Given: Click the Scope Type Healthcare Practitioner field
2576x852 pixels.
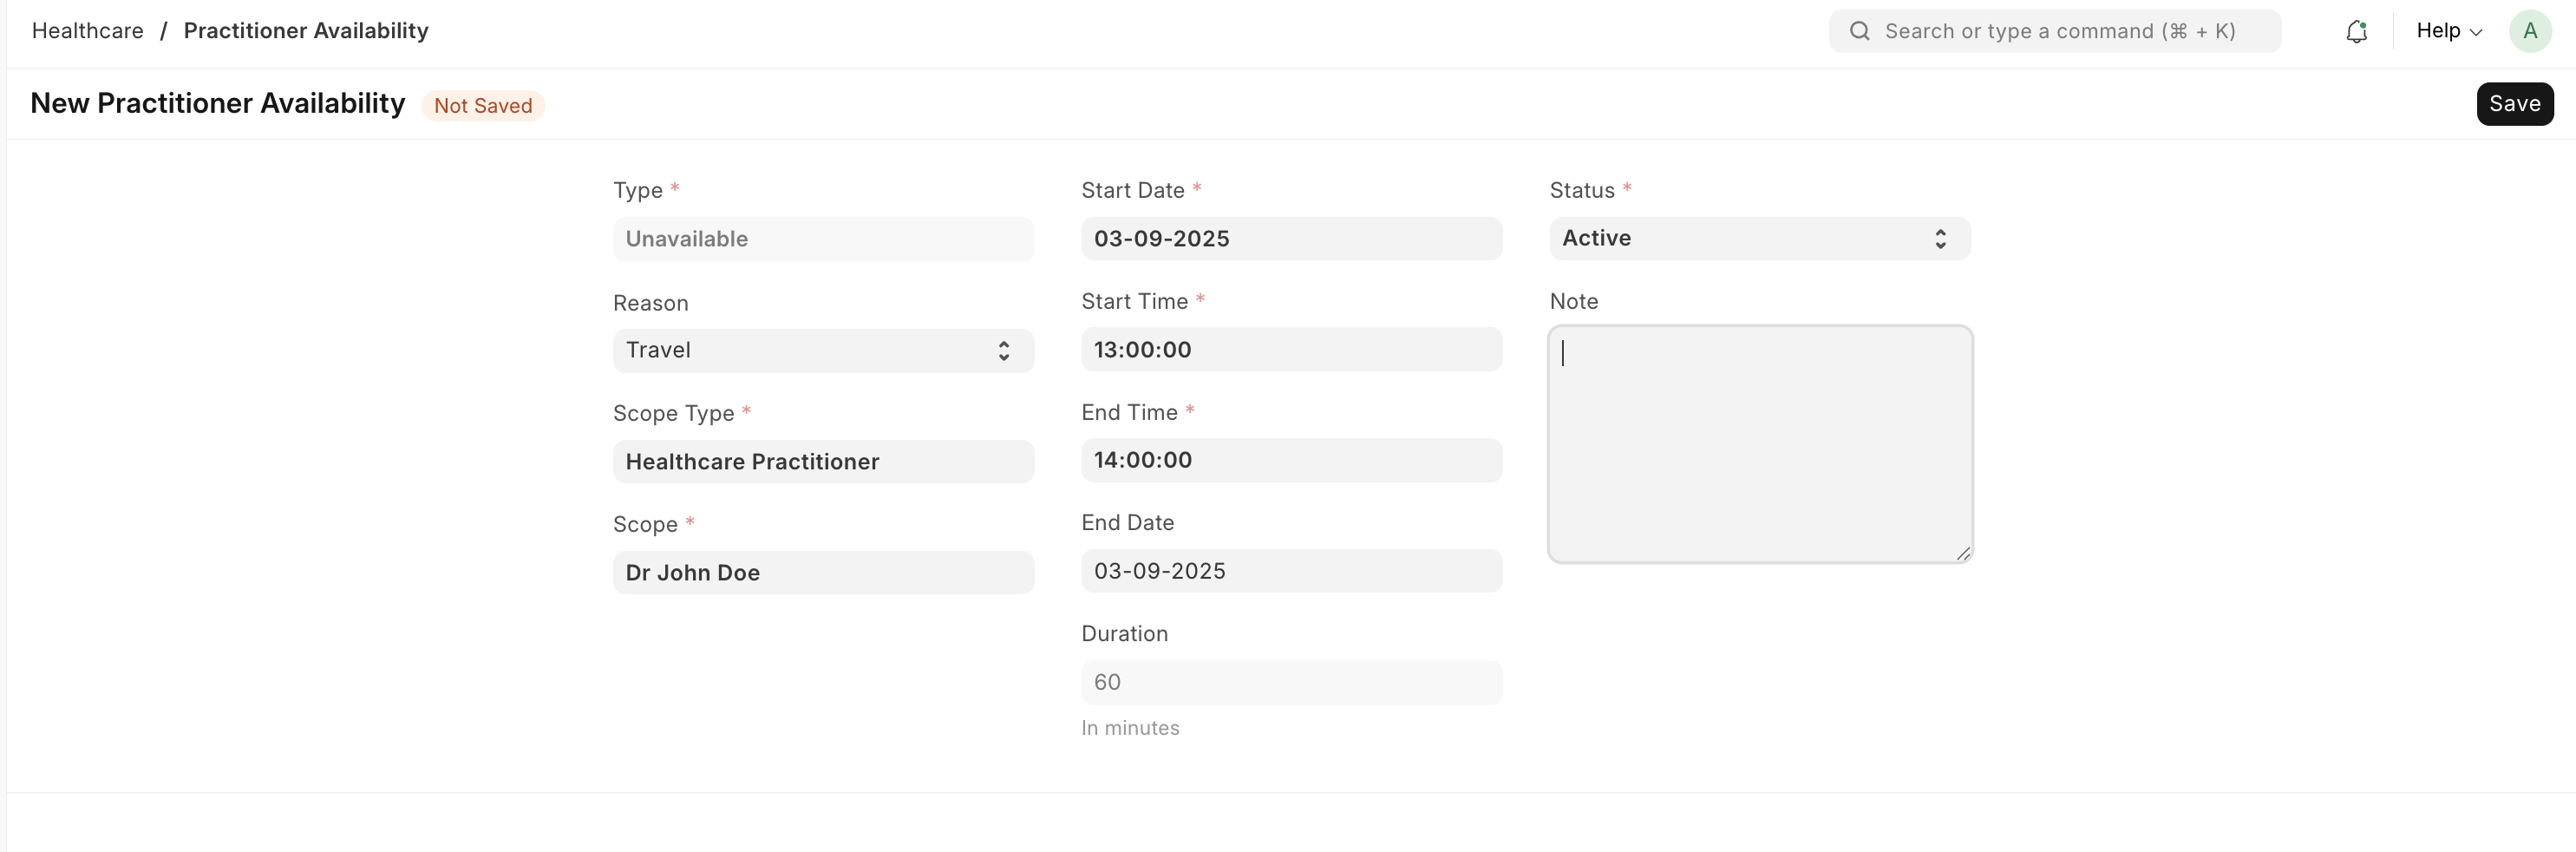Looking at the screenshot, I should (x=823, y=462).
